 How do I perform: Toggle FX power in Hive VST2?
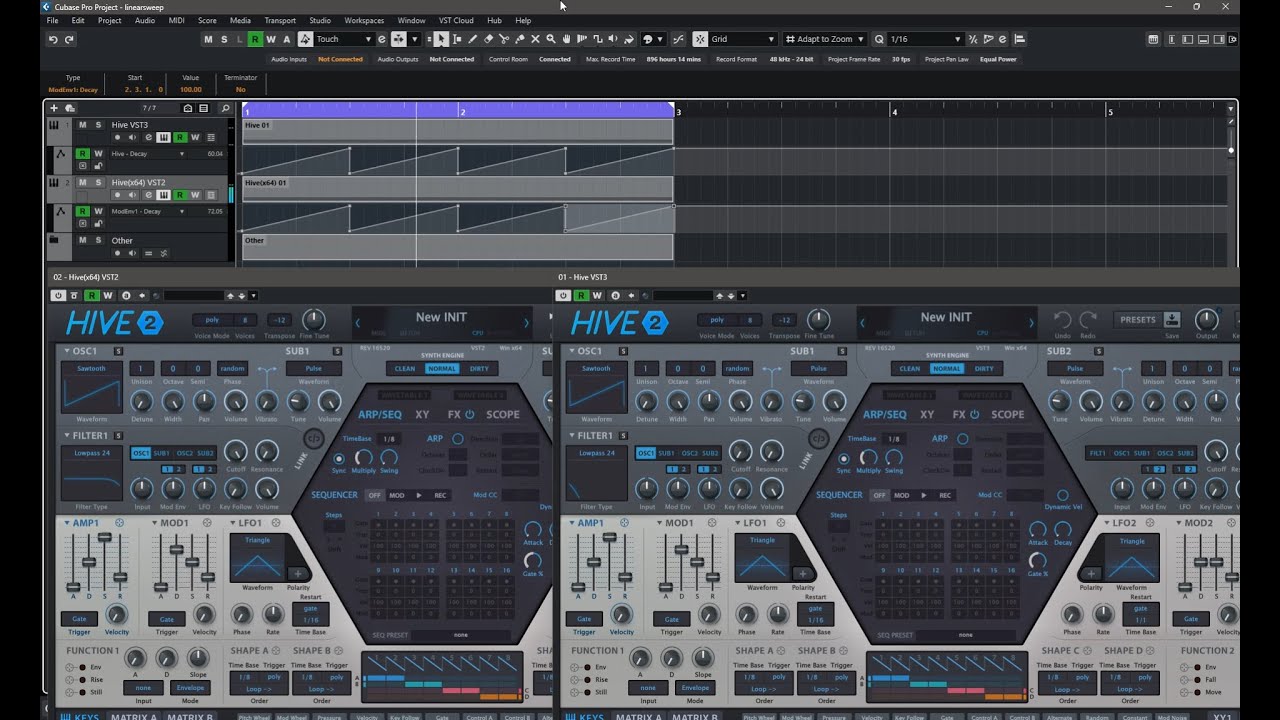point(469,414)
